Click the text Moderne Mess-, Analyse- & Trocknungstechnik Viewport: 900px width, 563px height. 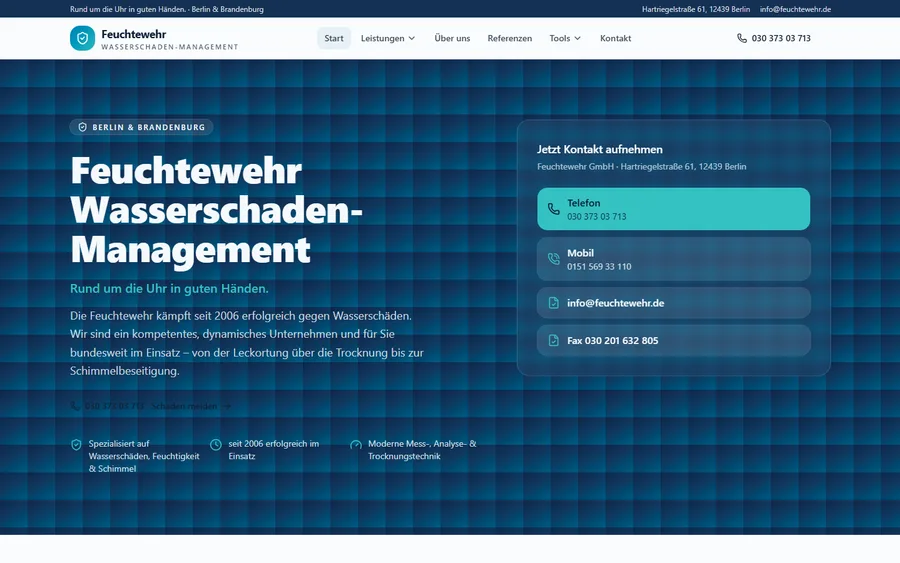click(x=422, y=450)
